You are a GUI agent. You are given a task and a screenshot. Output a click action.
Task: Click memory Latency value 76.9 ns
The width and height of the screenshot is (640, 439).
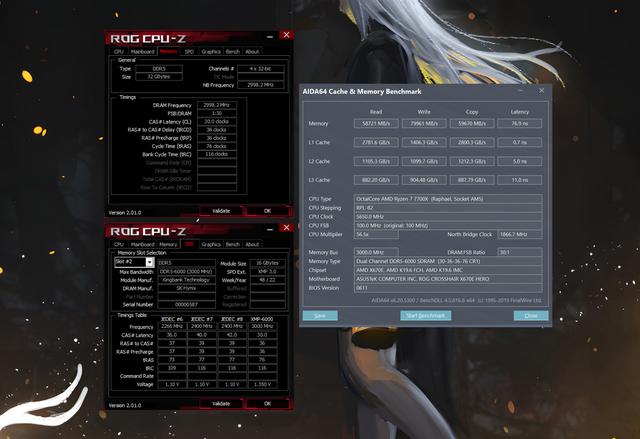pyautogui.click(x=520, y=123)
